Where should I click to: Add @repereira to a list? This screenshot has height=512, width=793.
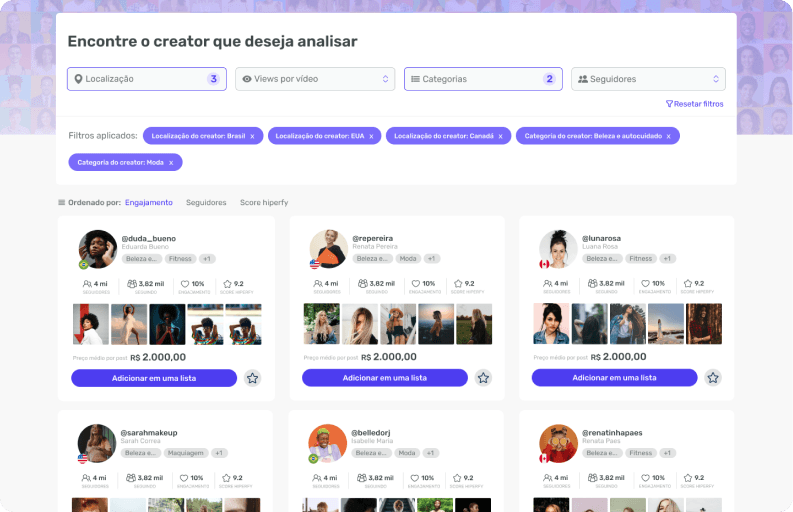click(385, 378)
